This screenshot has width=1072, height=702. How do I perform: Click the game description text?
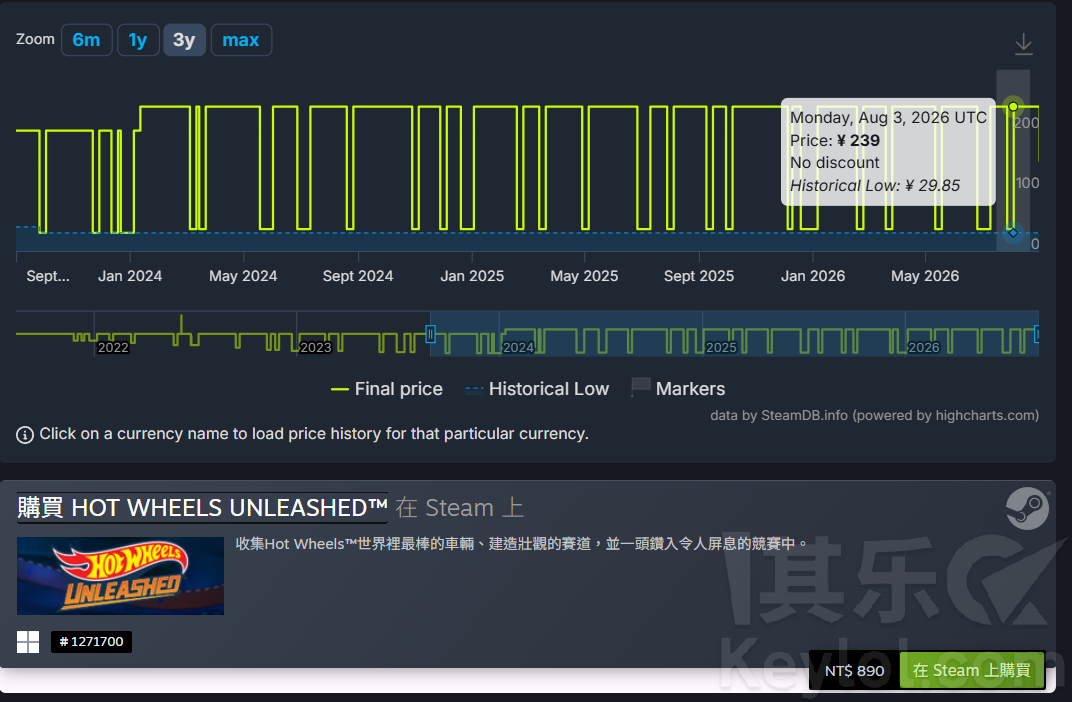tap(522, 543)
